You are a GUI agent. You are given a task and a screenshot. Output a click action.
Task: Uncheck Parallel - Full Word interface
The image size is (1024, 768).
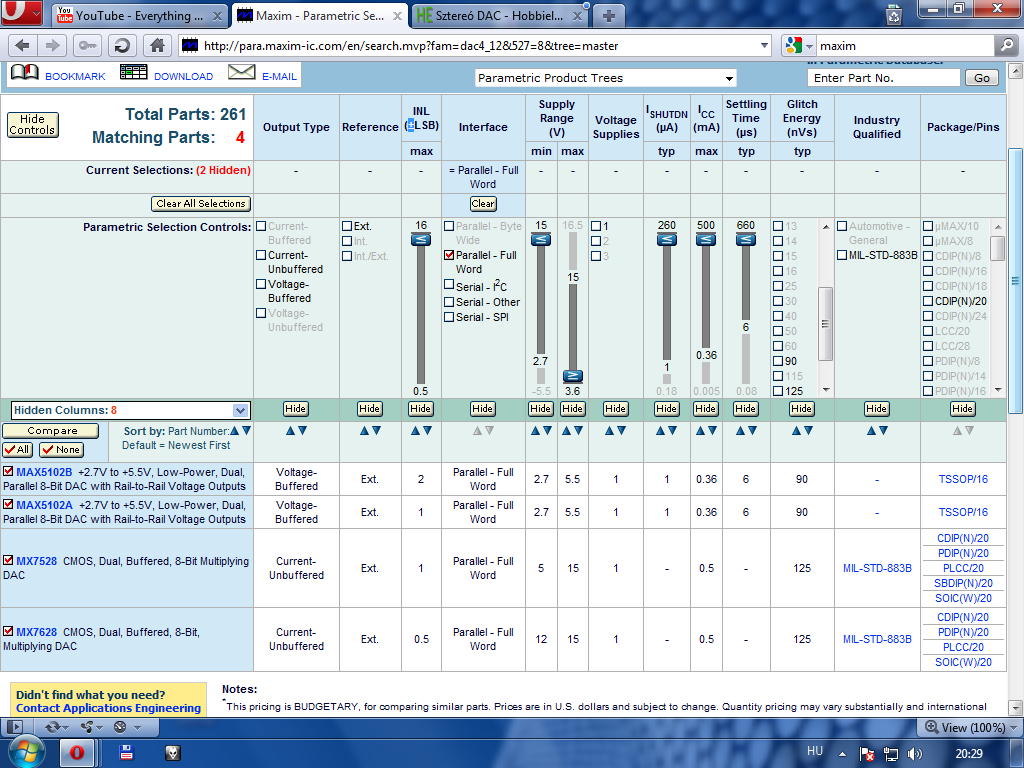[449, 255]
